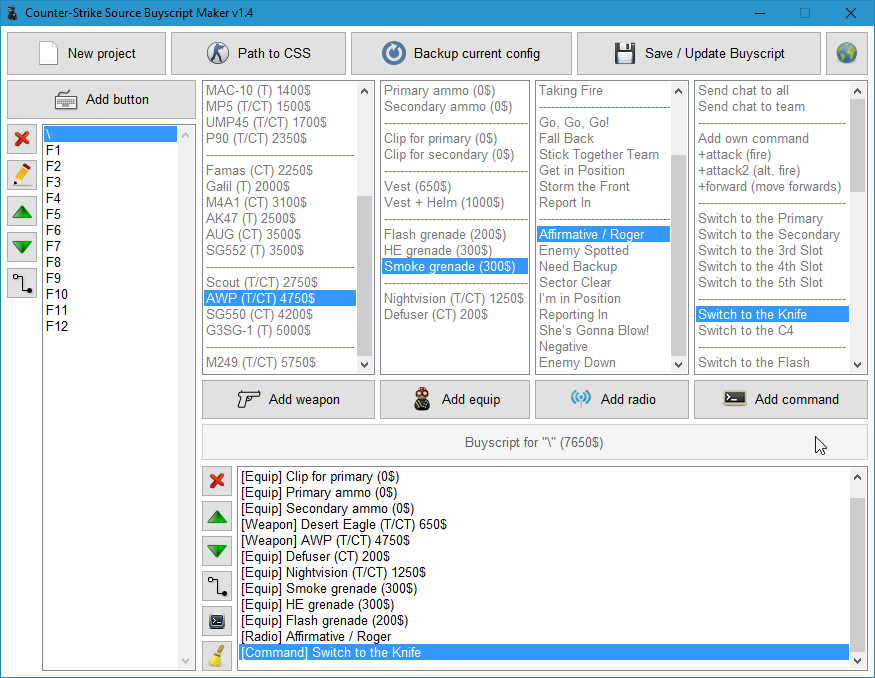Start a New project
This screenshot has height=678, width=875.
(x=86, y=54)
